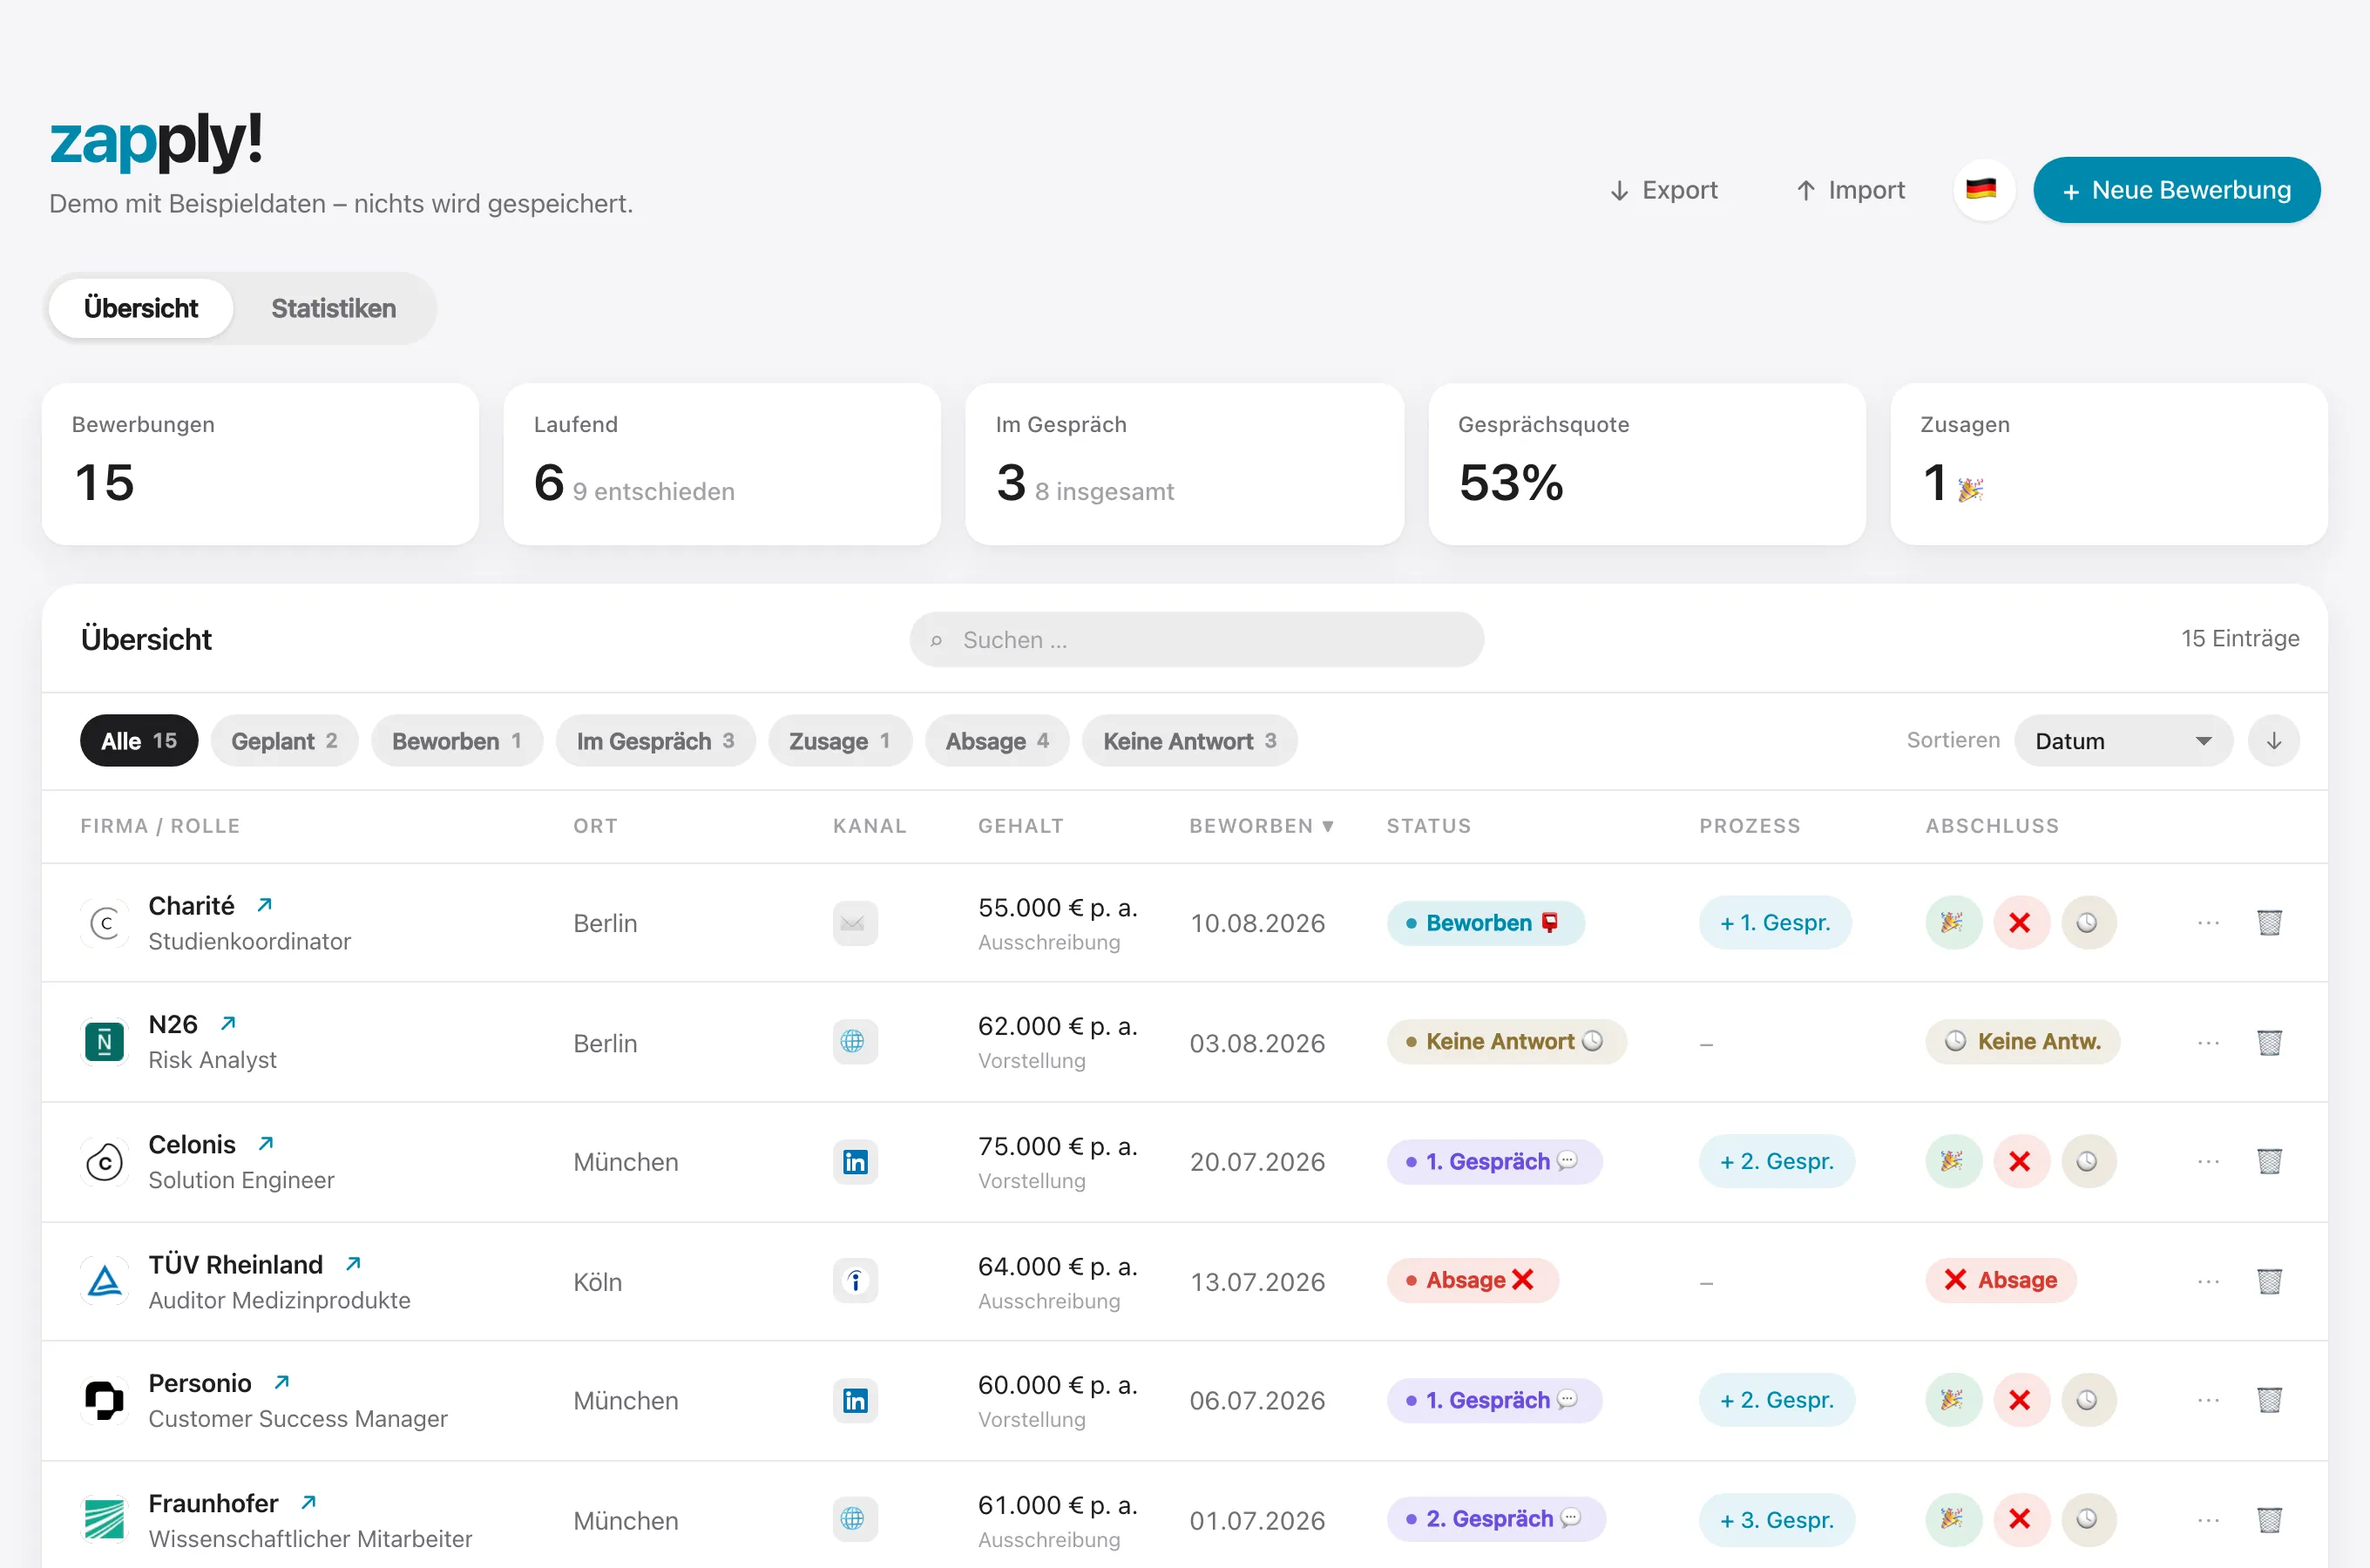
Task: Open the Datum sort dropdown
Action: click(x=2123, y=741)
